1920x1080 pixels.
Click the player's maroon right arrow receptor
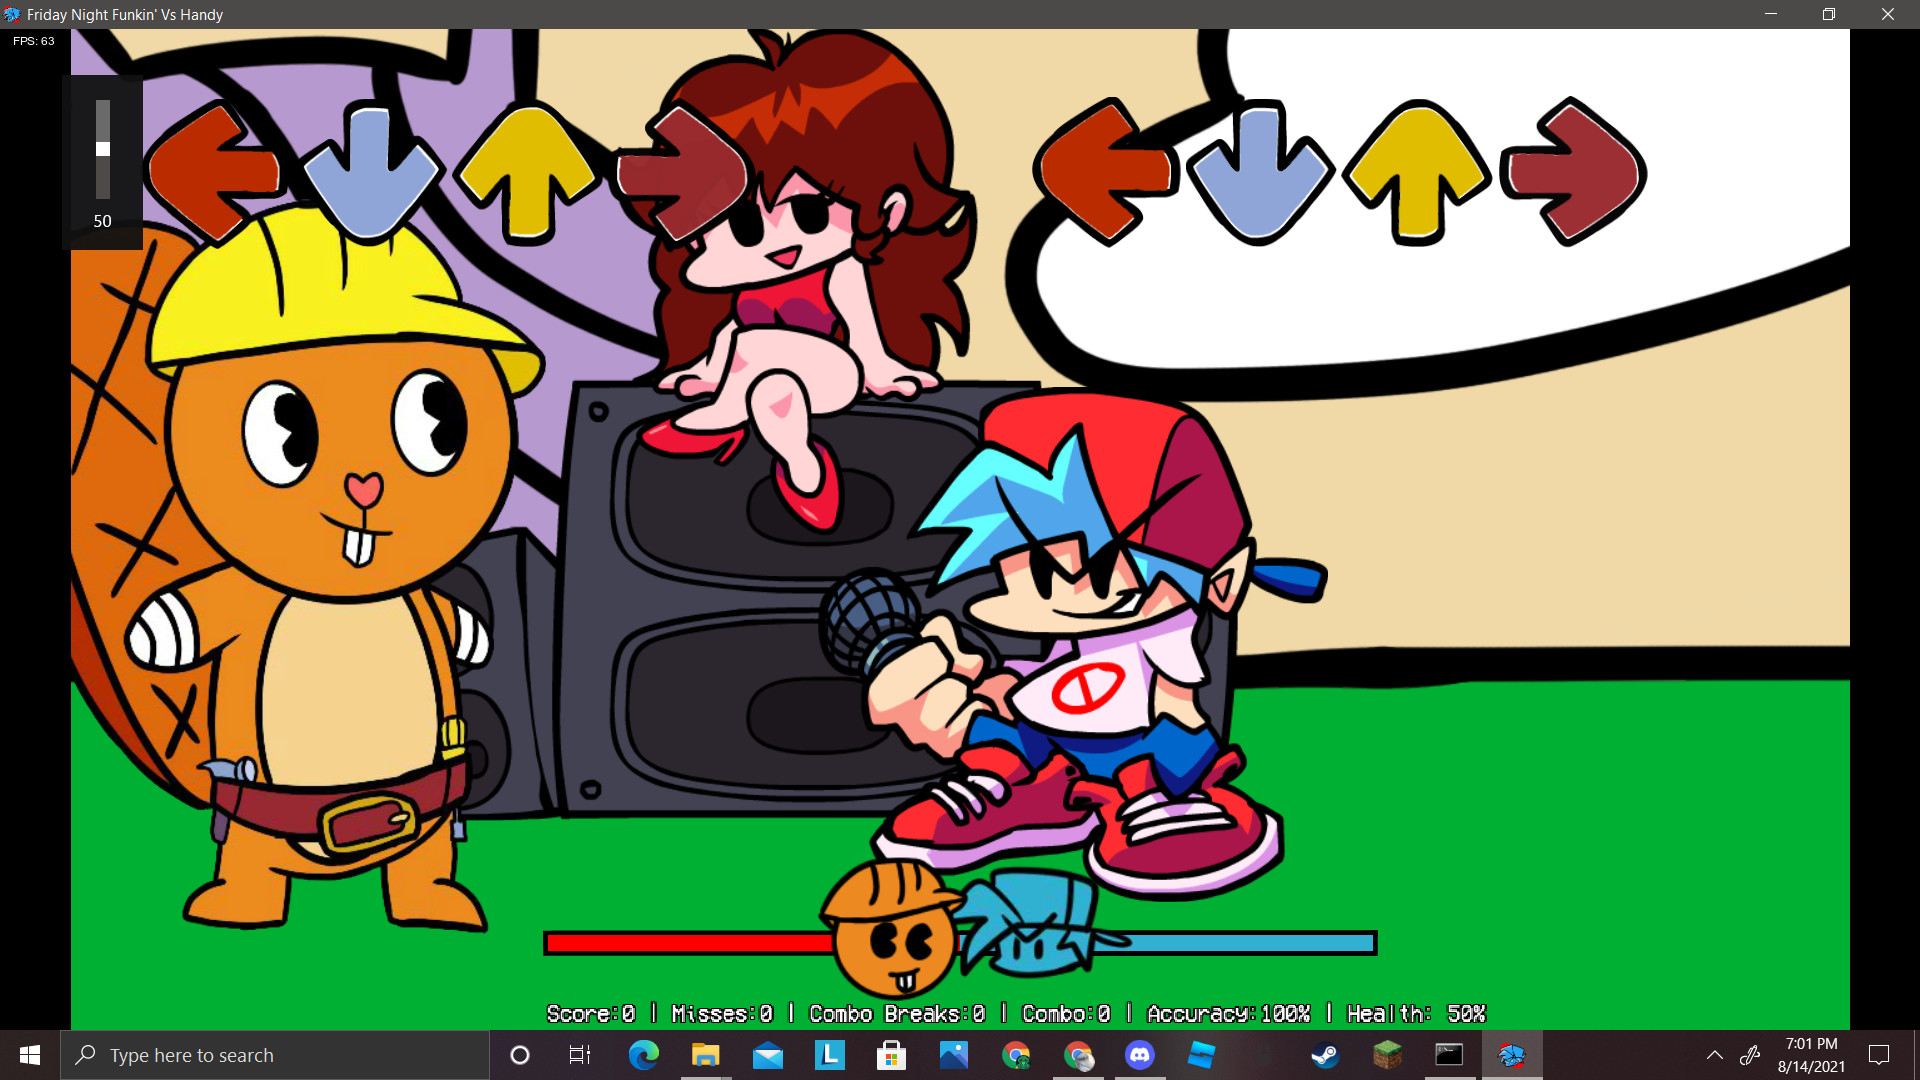click(x=1575, y=172)
